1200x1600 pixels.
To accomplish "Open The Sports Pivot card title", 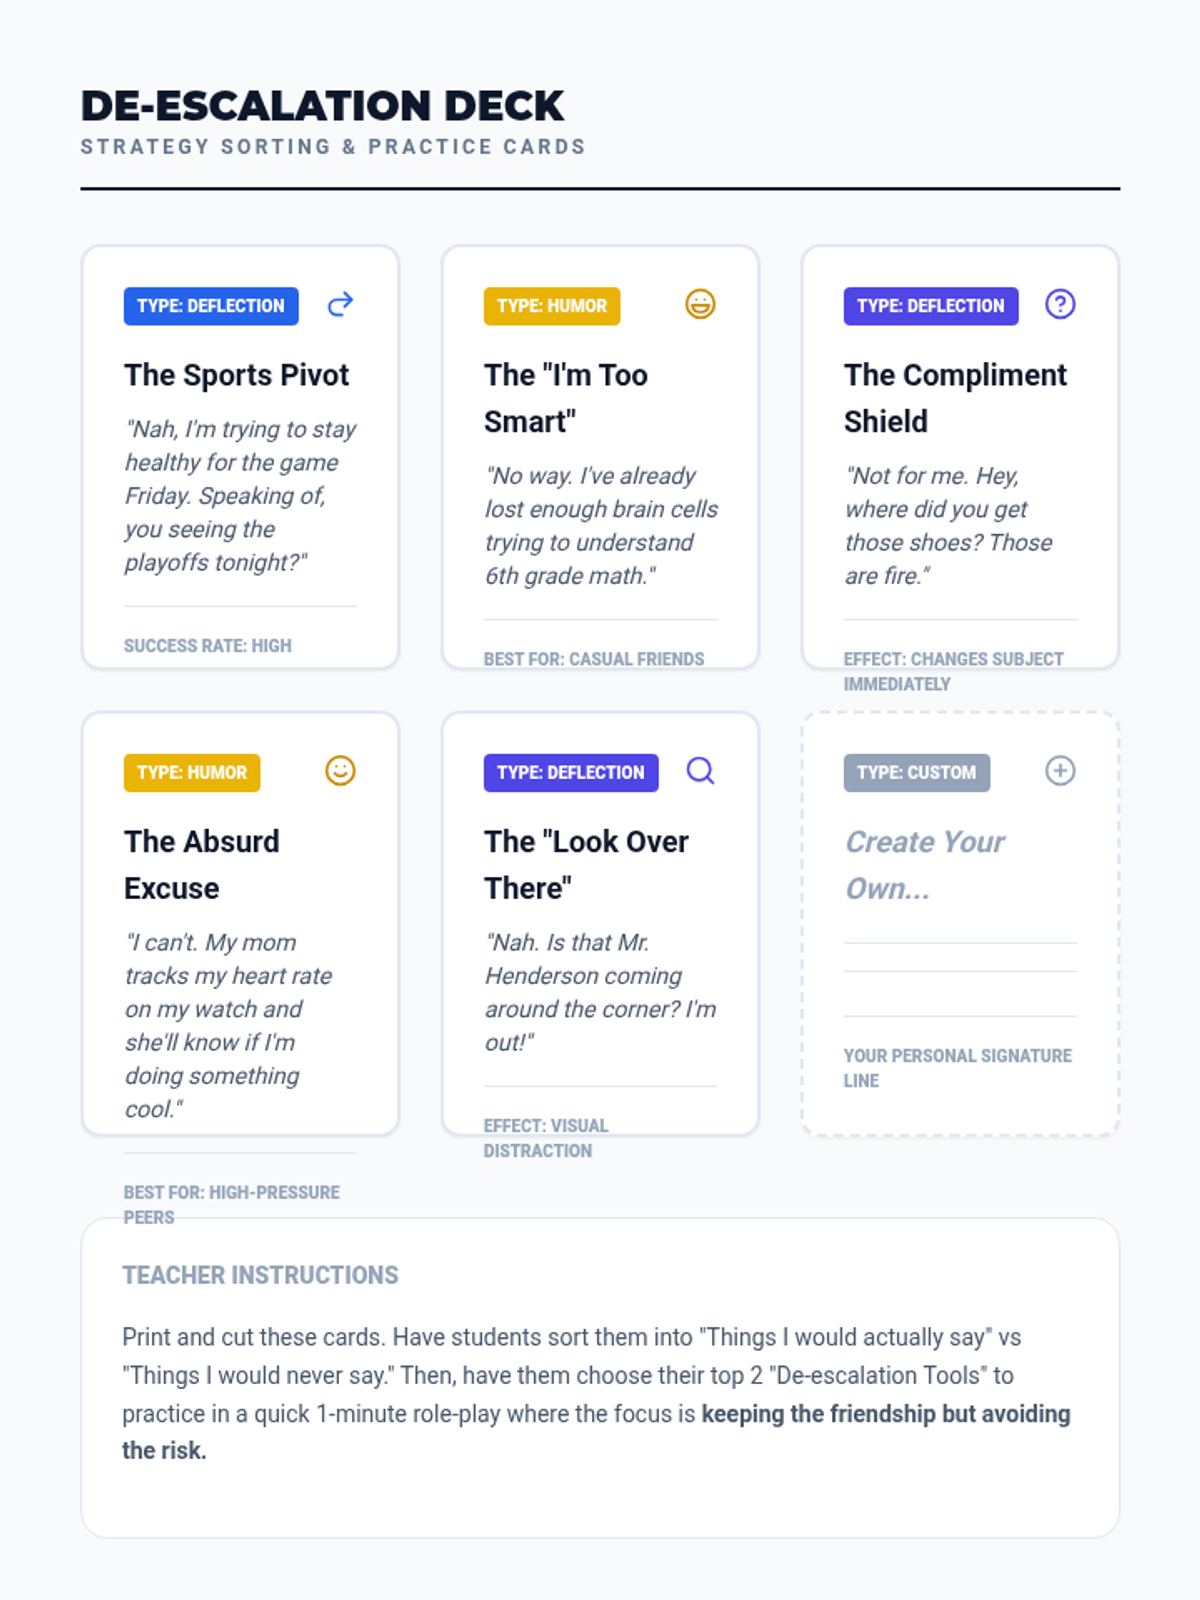I will click(x=237, y=375).
